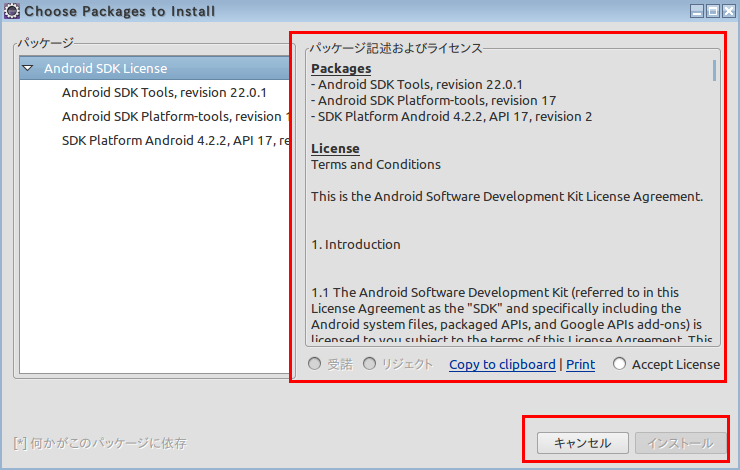Image resolution: width=740 pixels, height=470 pixels.
Task: Click the dependency note below the package list
Action: (100, 442)
